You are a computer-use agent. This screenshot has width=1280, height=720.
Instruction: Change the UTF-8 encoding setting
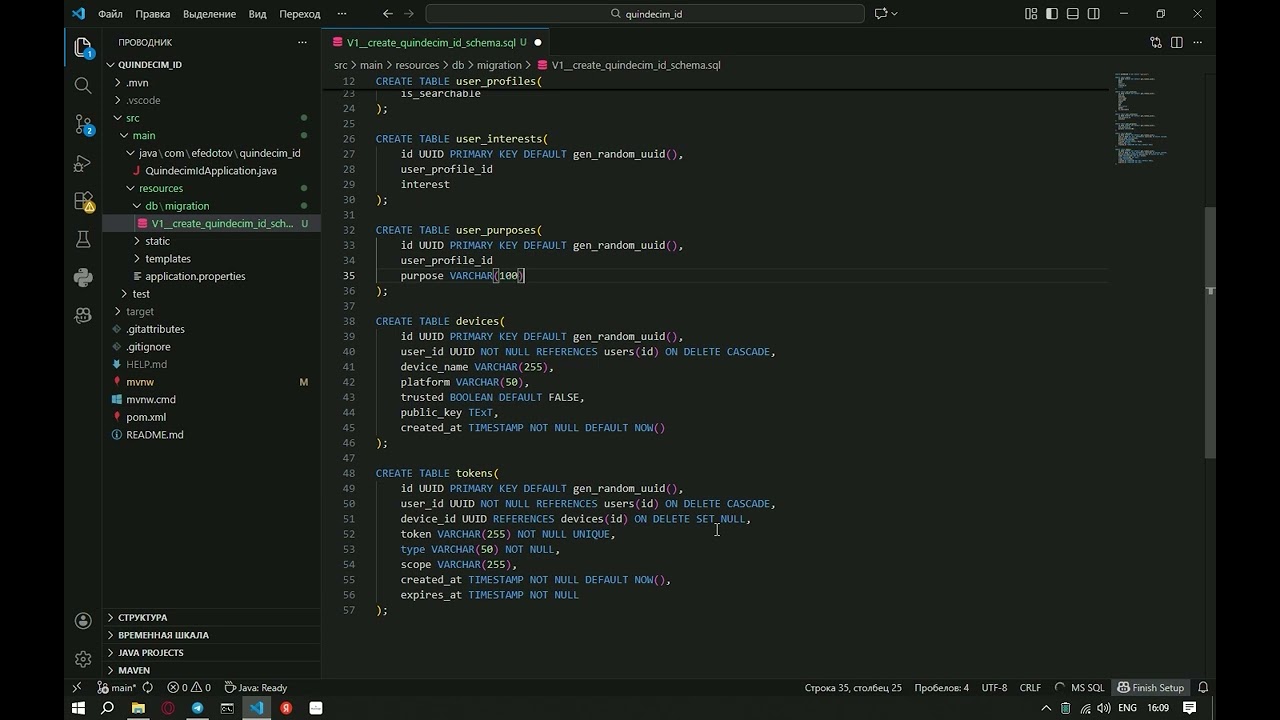(994, 688)
